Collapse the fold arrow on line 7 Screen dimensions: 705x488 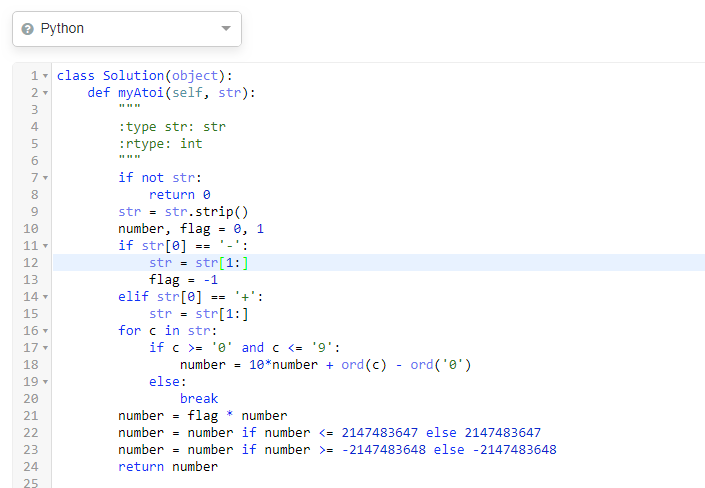45,178
